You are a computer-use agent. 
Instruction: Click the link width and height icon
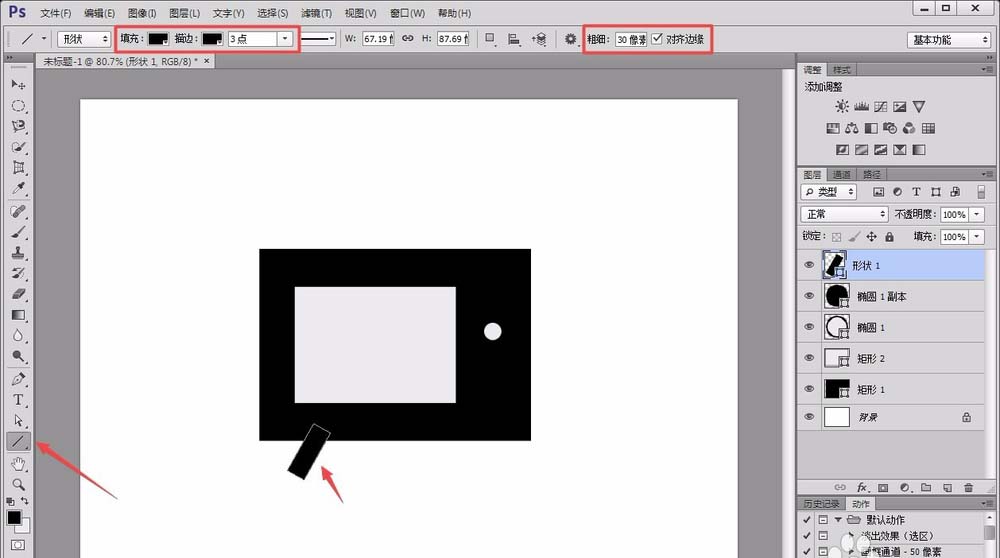[x=407, y=39]
